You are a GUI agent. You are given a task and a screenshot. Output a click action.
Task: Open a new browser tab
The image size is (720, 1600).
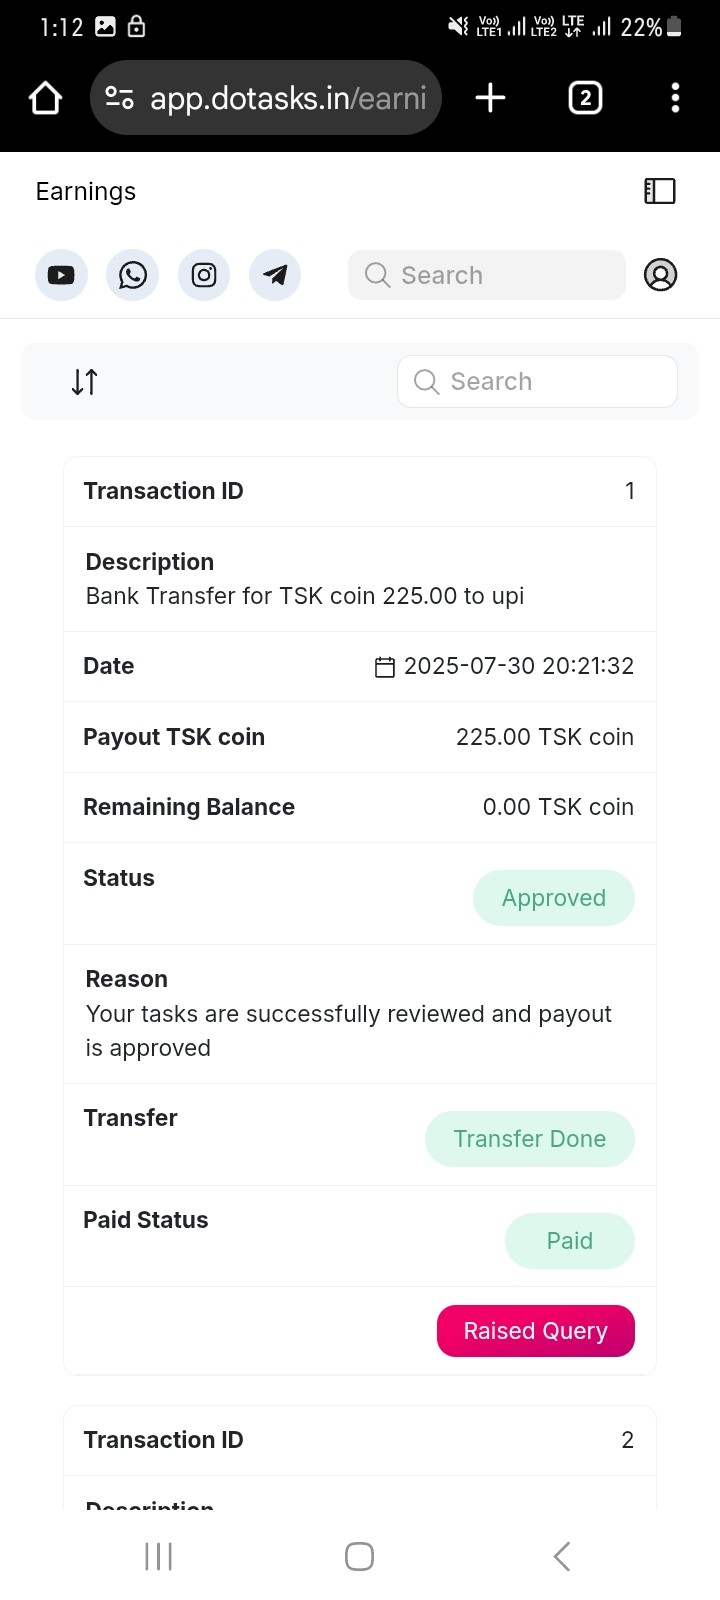click(490, 98)
